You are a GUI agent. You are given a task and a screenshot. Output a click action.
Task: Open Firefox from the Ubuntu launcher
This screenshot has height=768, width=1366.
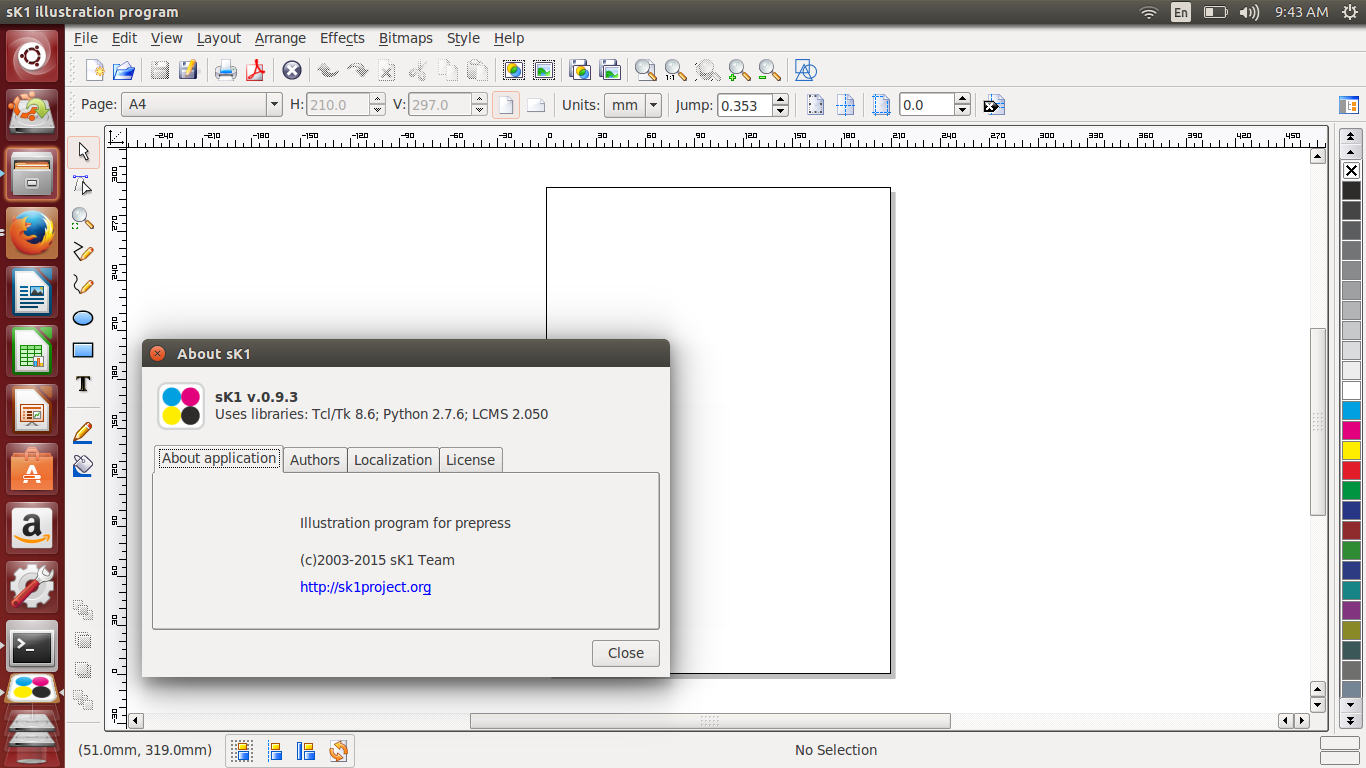32,233
